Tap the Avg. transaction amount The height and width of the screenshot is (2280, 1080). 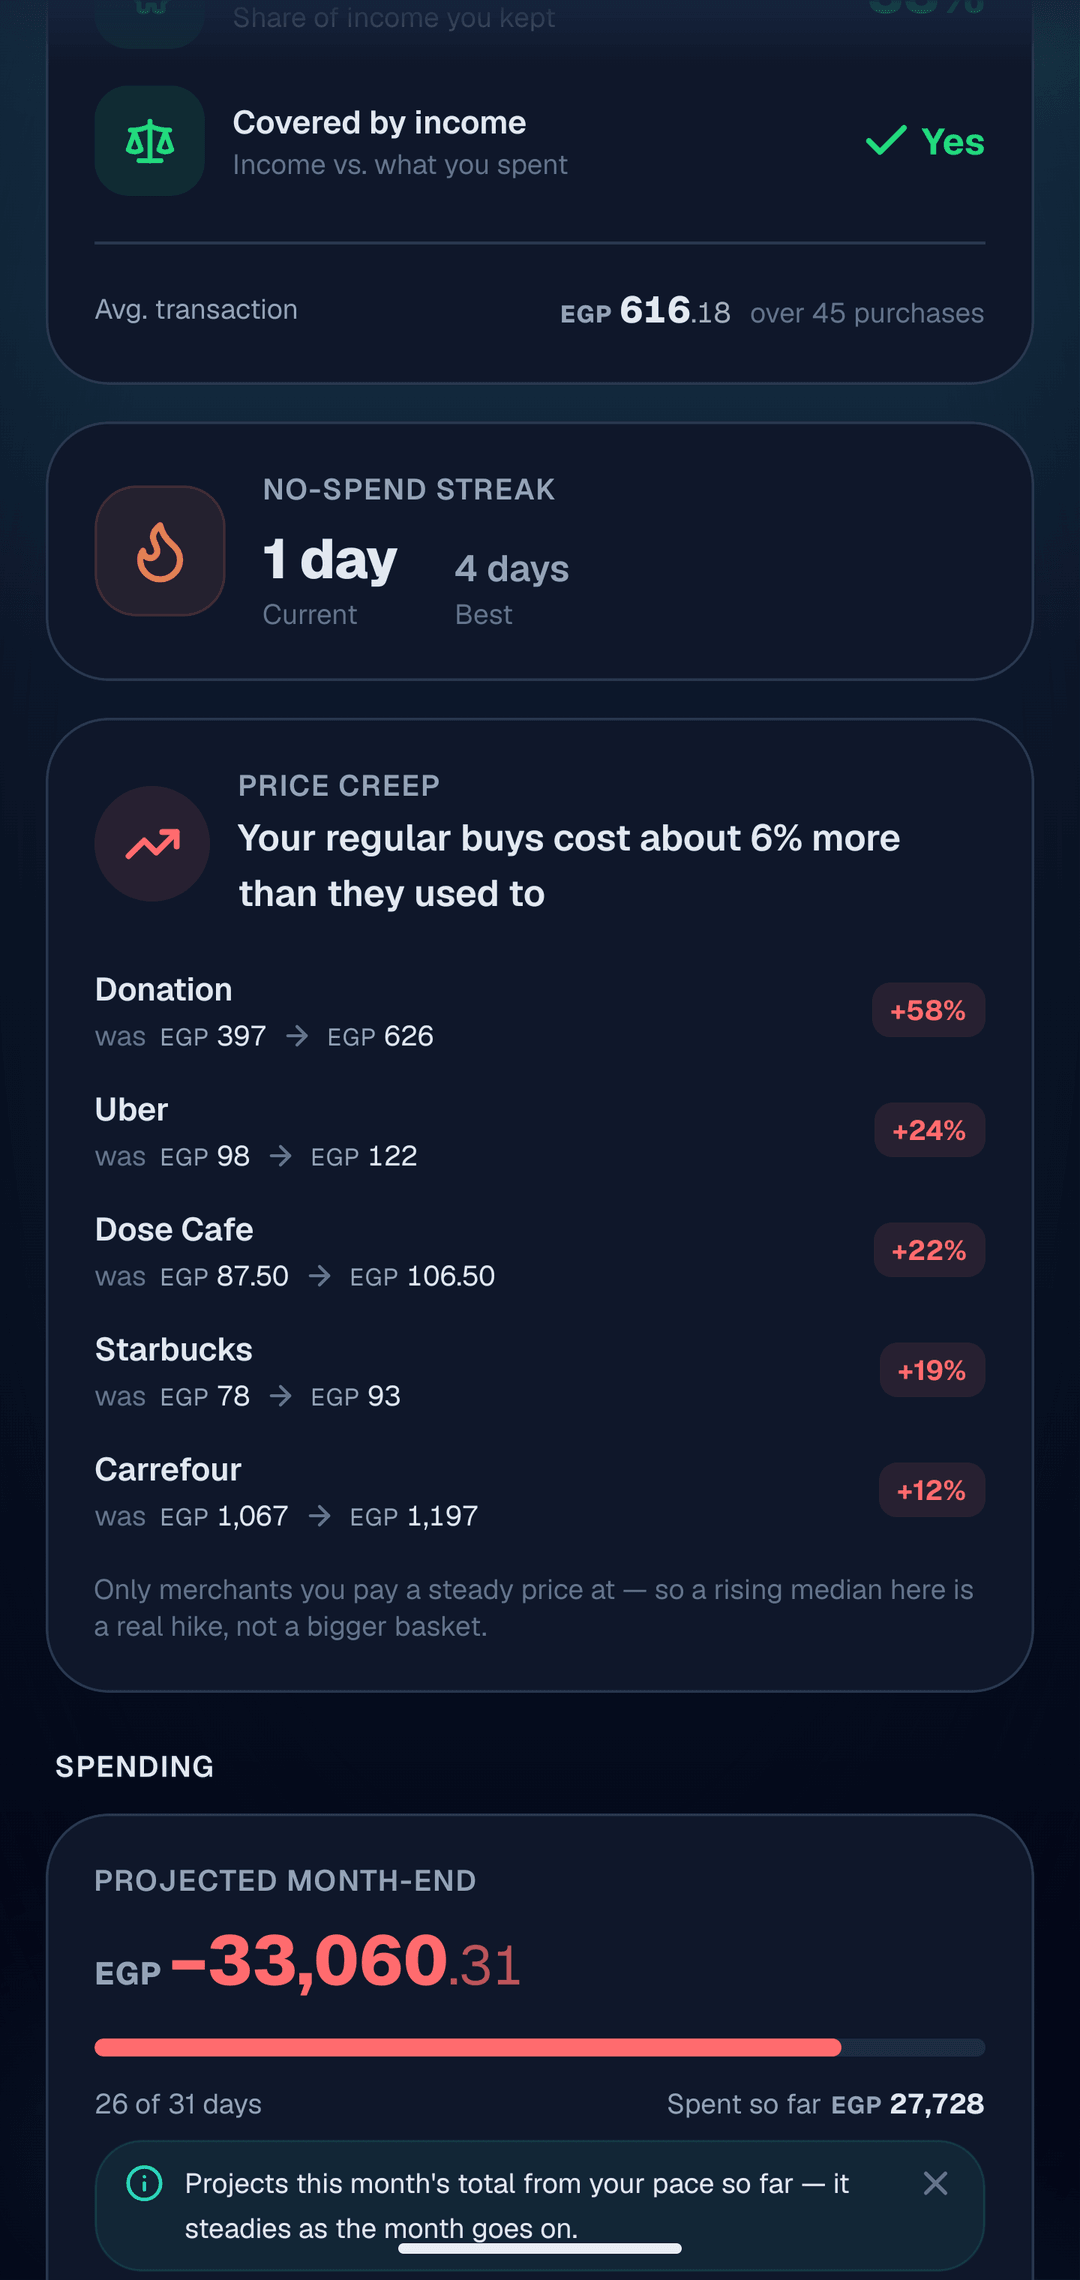645,311
